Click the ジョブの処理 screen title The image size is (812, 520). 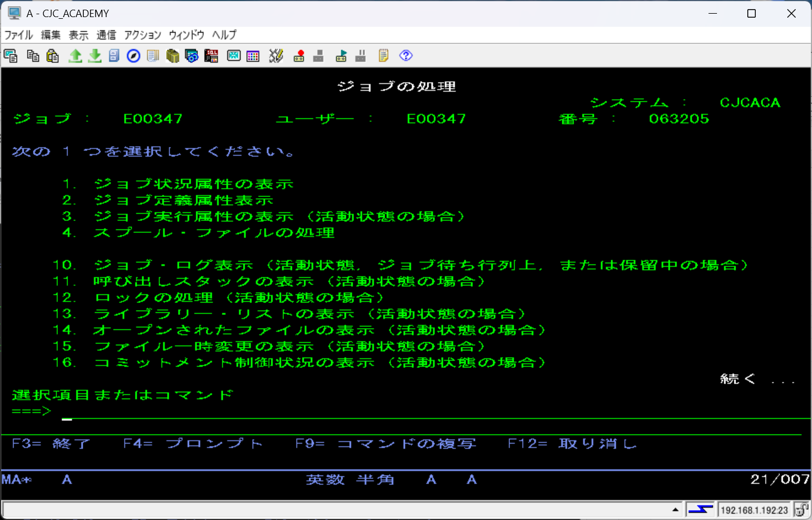396,86
